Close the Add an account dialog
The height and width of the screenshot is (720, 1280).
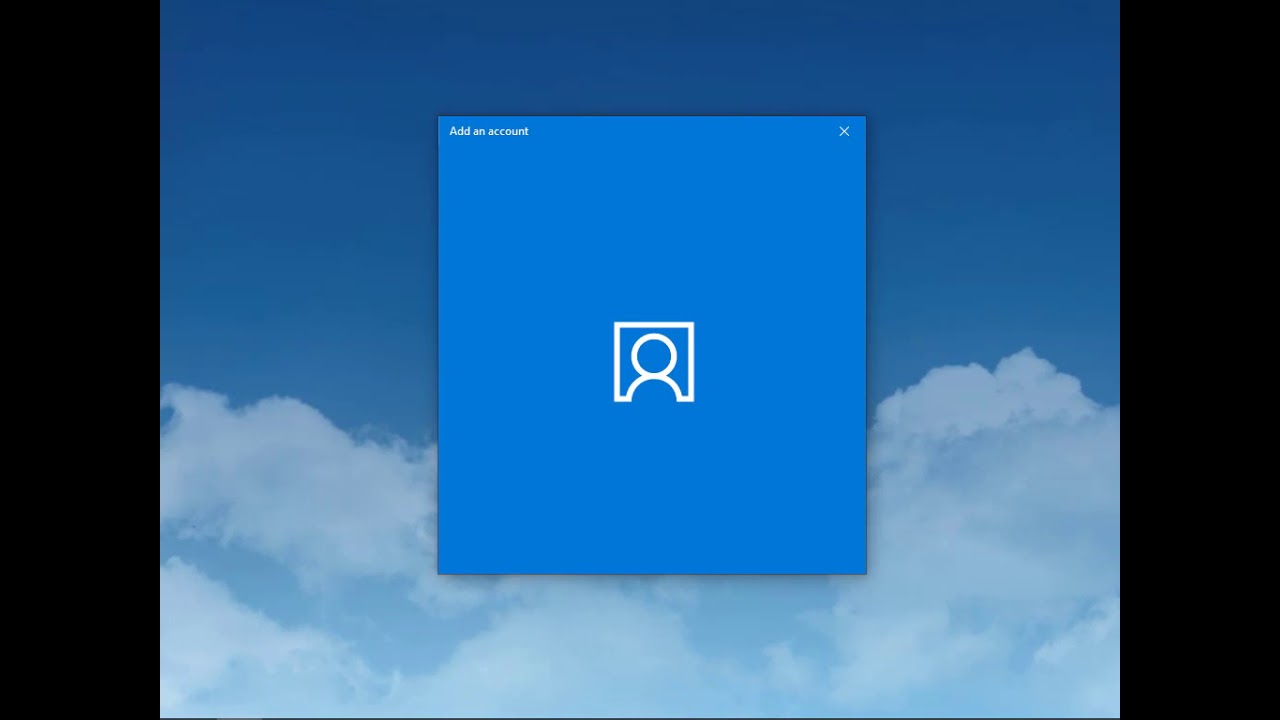click(844, 131)
